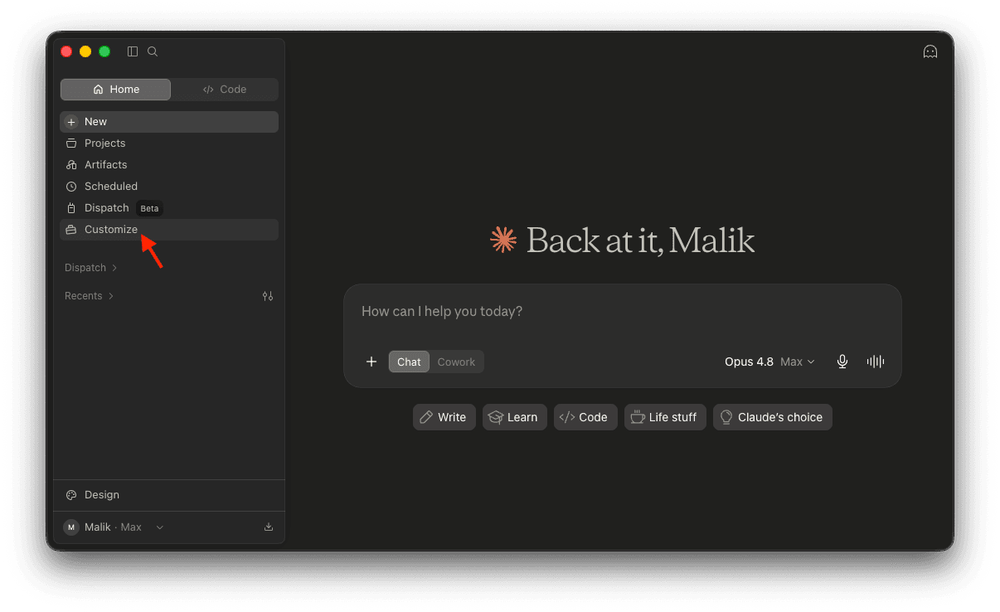Screen dimensions: 1000x612
Task: Toggle the sidebar panel icon
Action: coord(133,52)
